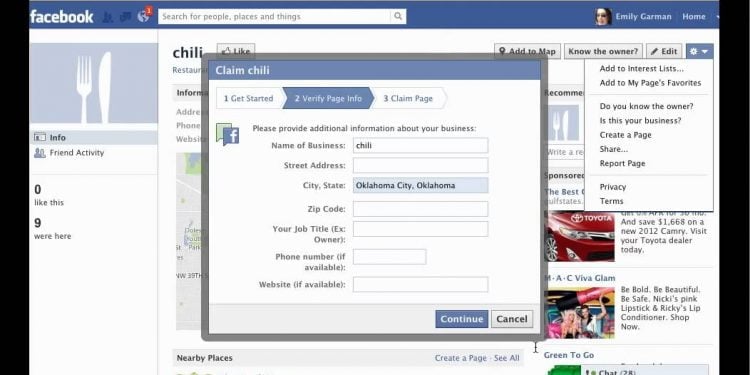Cancel the Claim chili dialog
The image size is (750, 375).
click(512, 319)
